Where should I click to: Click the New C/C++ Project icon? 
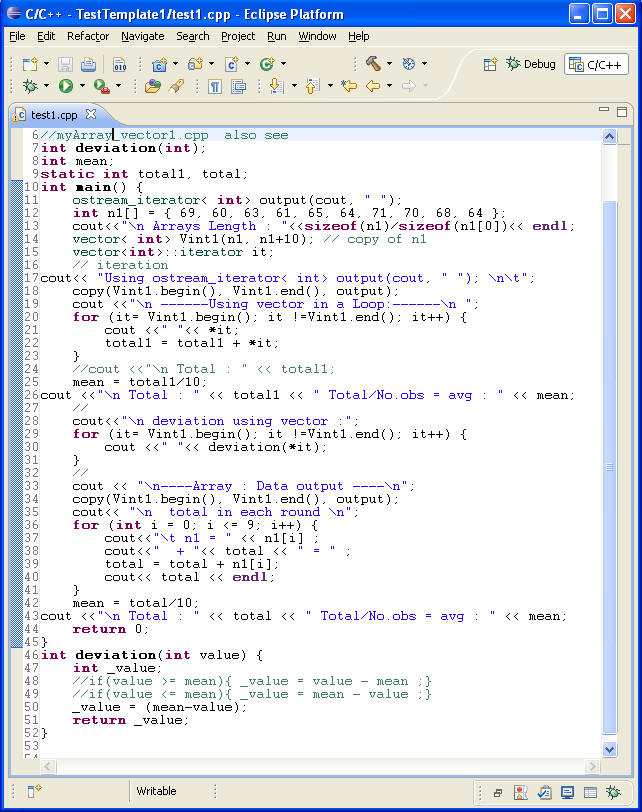[x=159, y=64]
